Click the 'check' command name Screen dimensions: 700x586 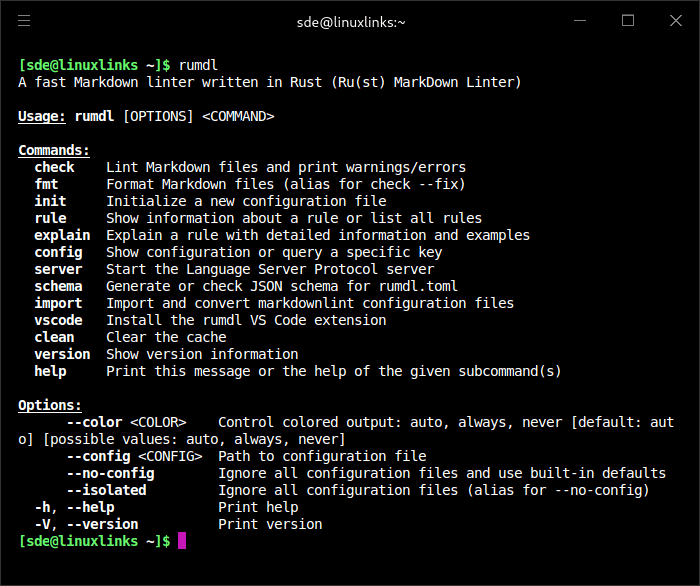pyautogui.click(x=54, y=167)
